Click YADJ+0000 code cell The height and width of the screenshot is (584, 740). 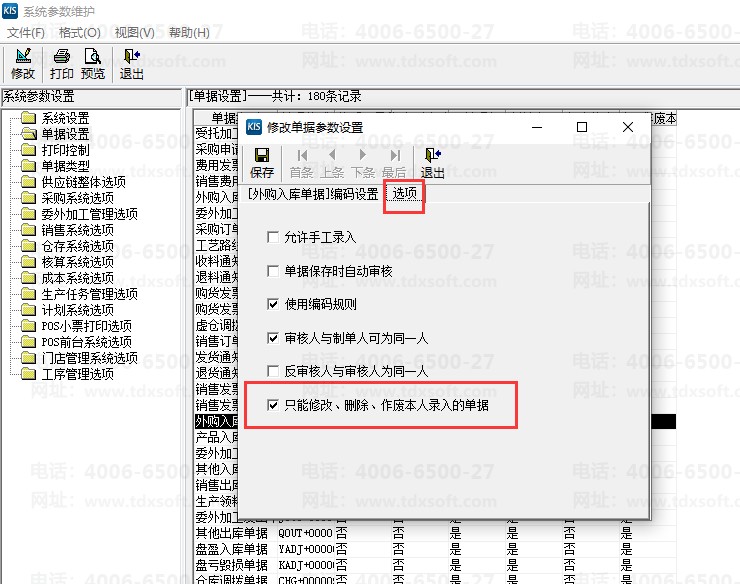point(305,550)
